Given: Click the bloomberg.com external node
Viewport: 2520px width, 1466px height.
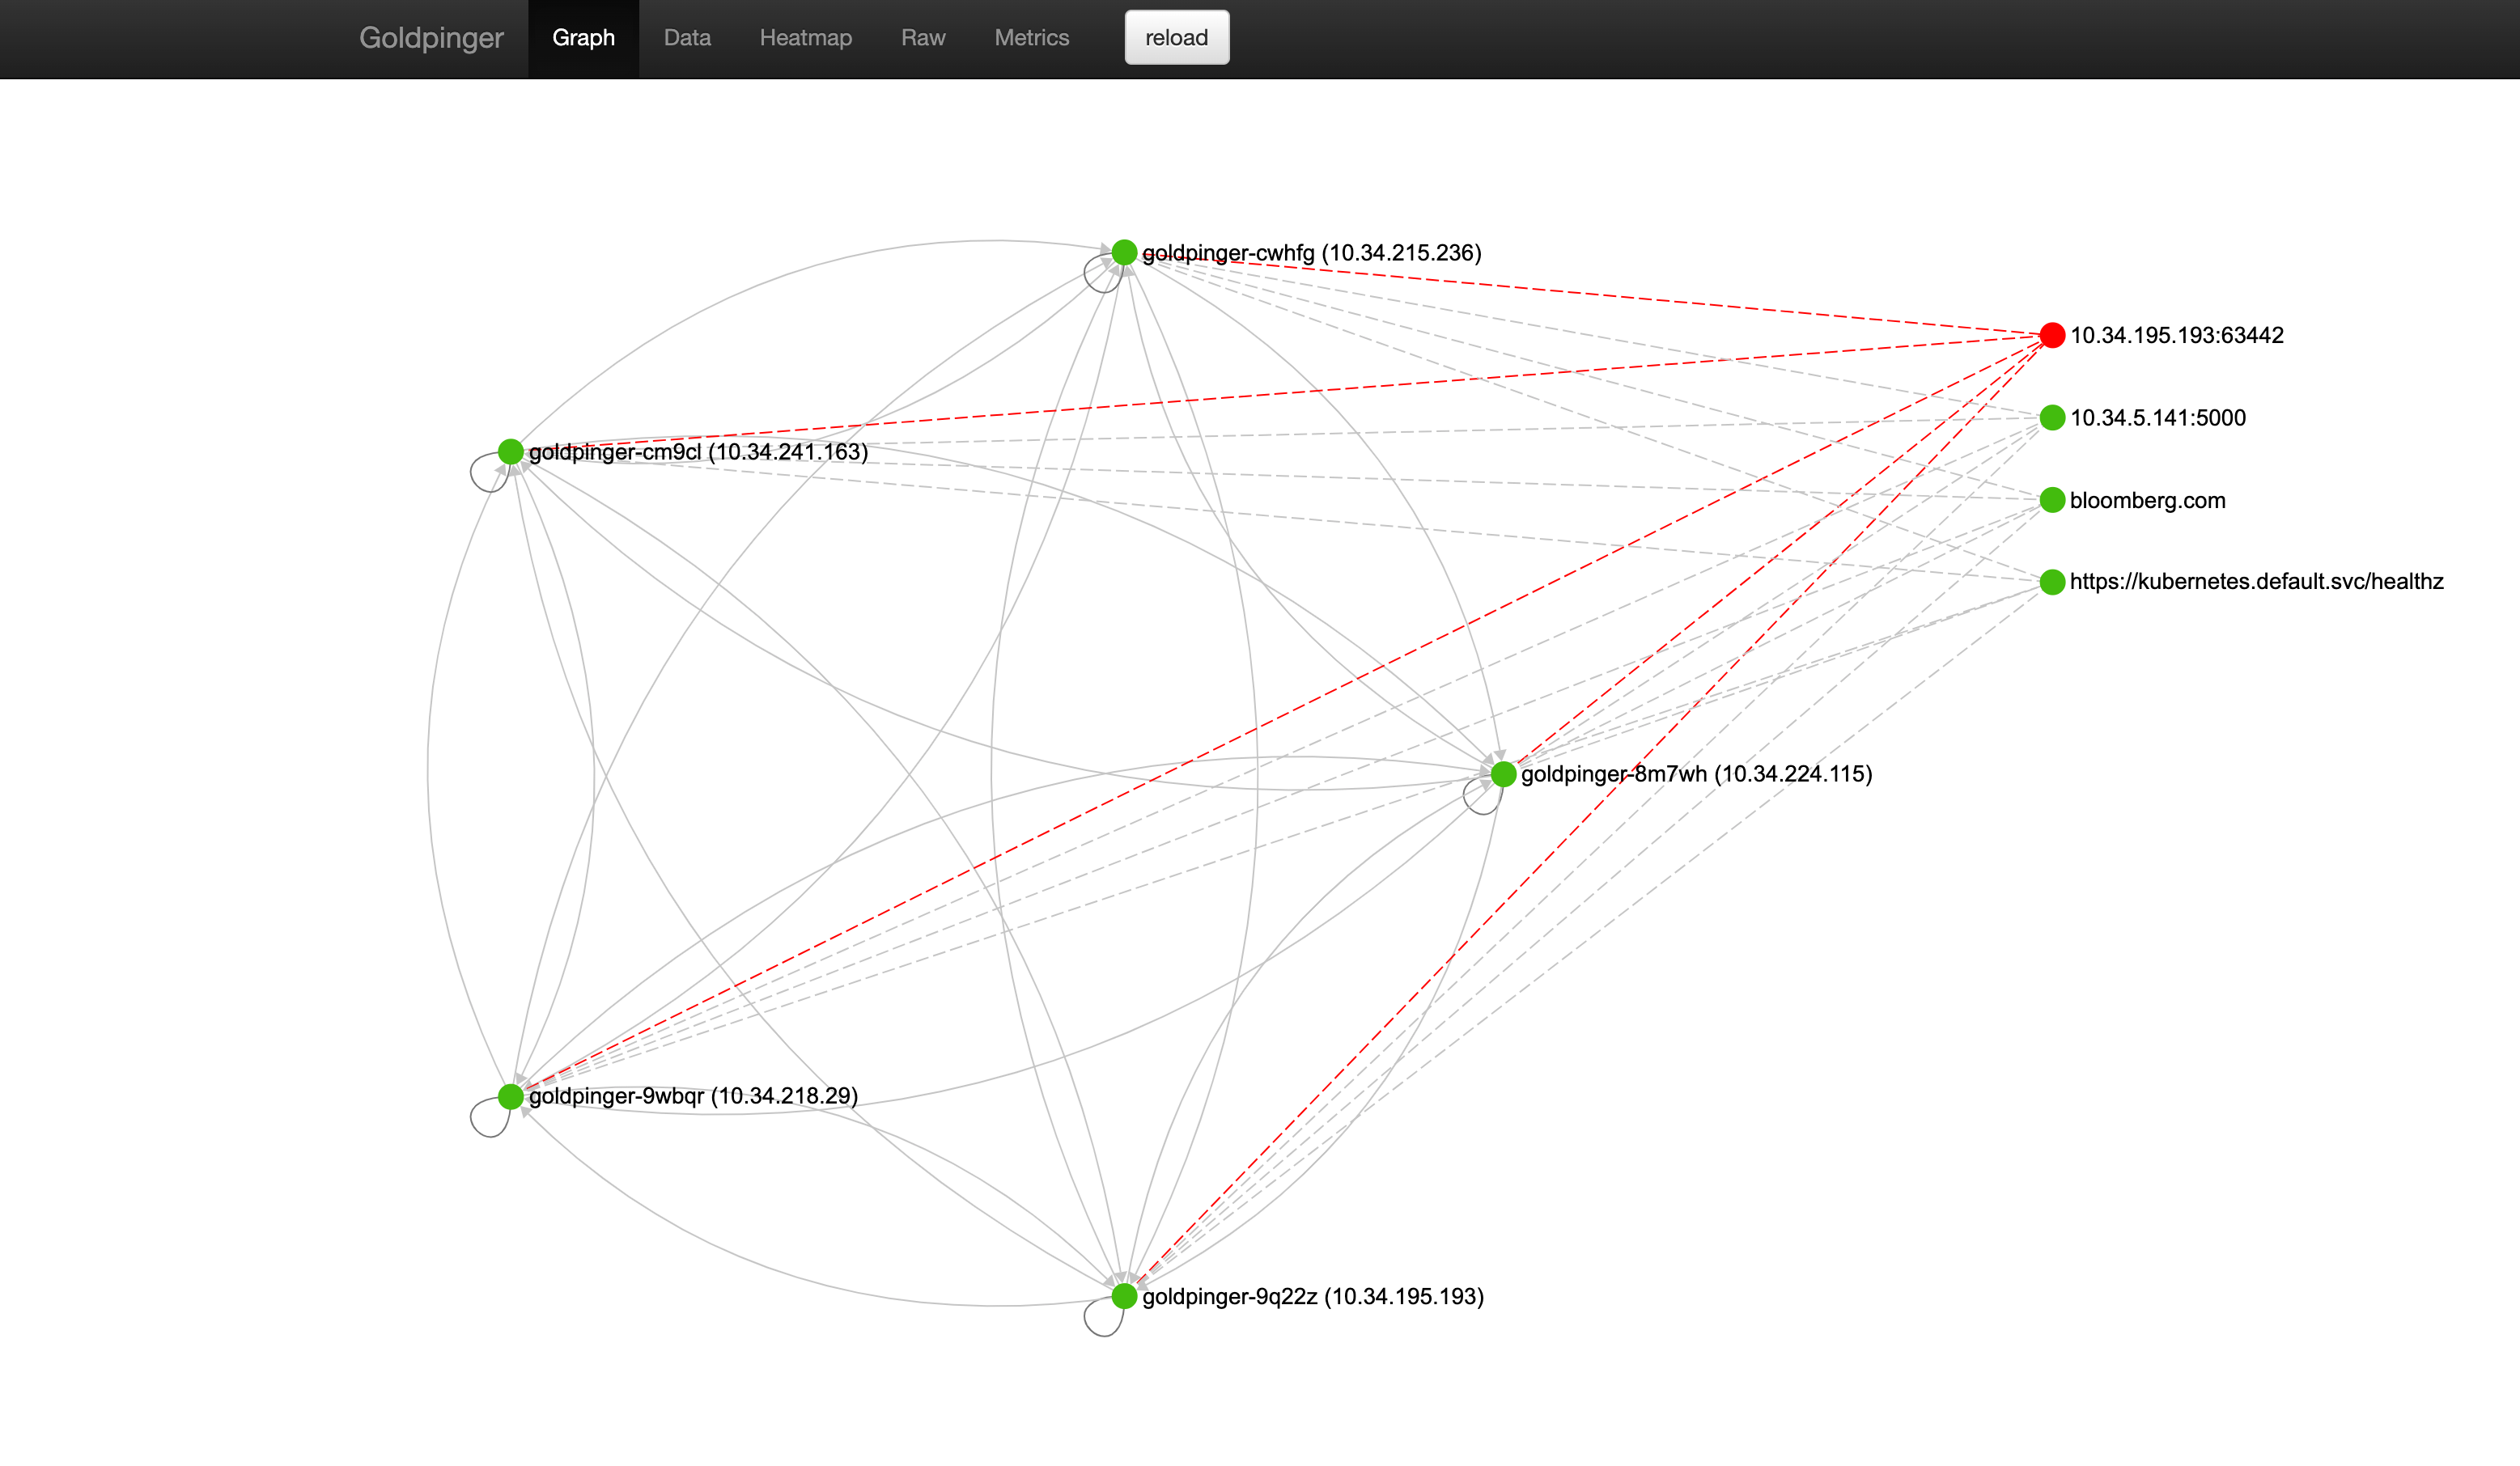Looking at the screenshot, I should [2051, 501].
